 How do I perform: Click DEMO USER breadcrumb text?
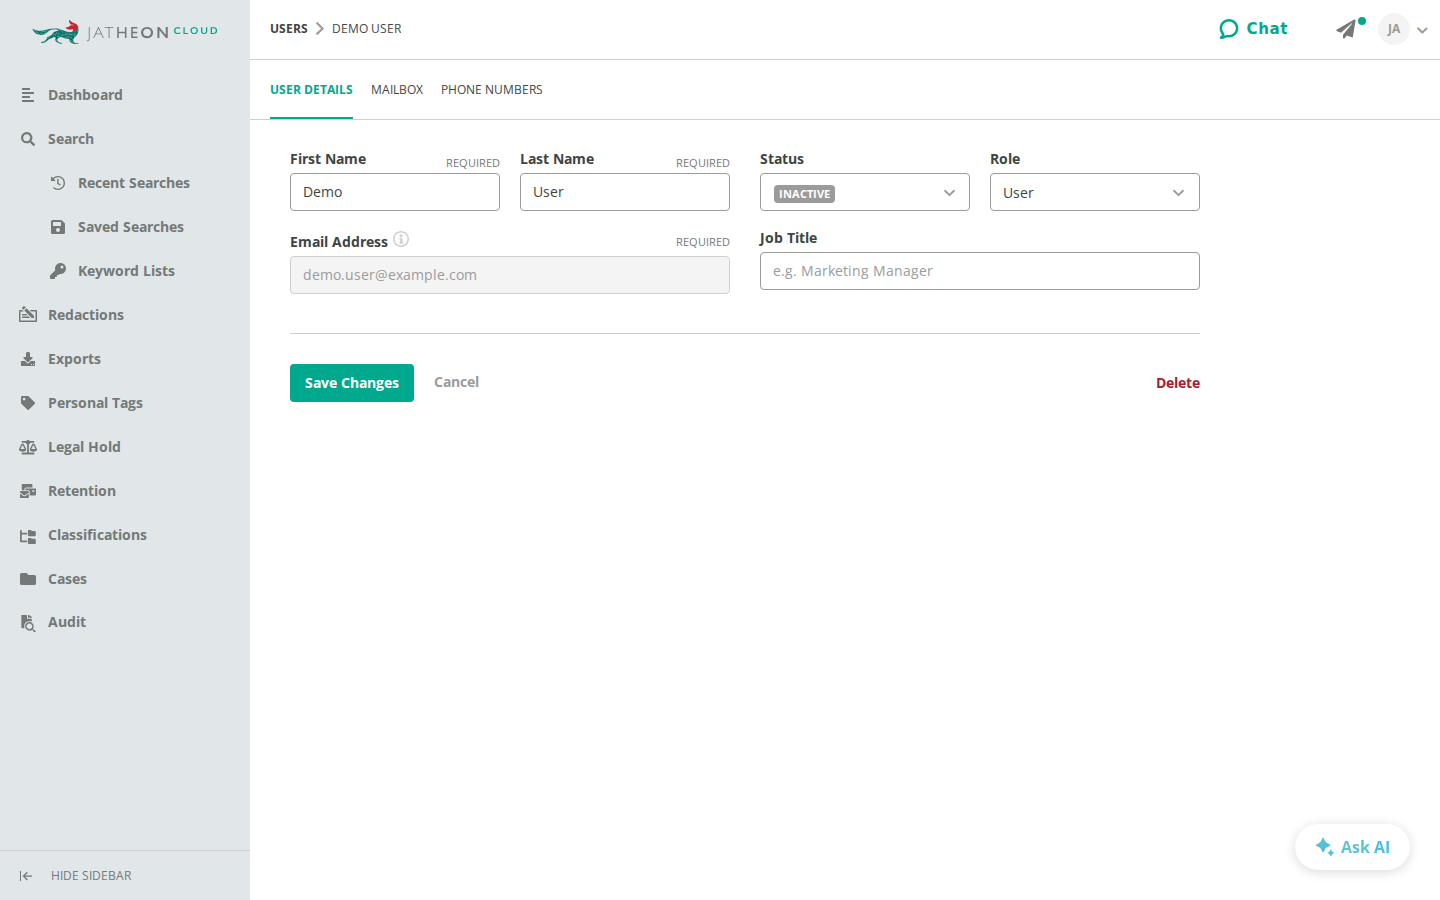(367, 29)
